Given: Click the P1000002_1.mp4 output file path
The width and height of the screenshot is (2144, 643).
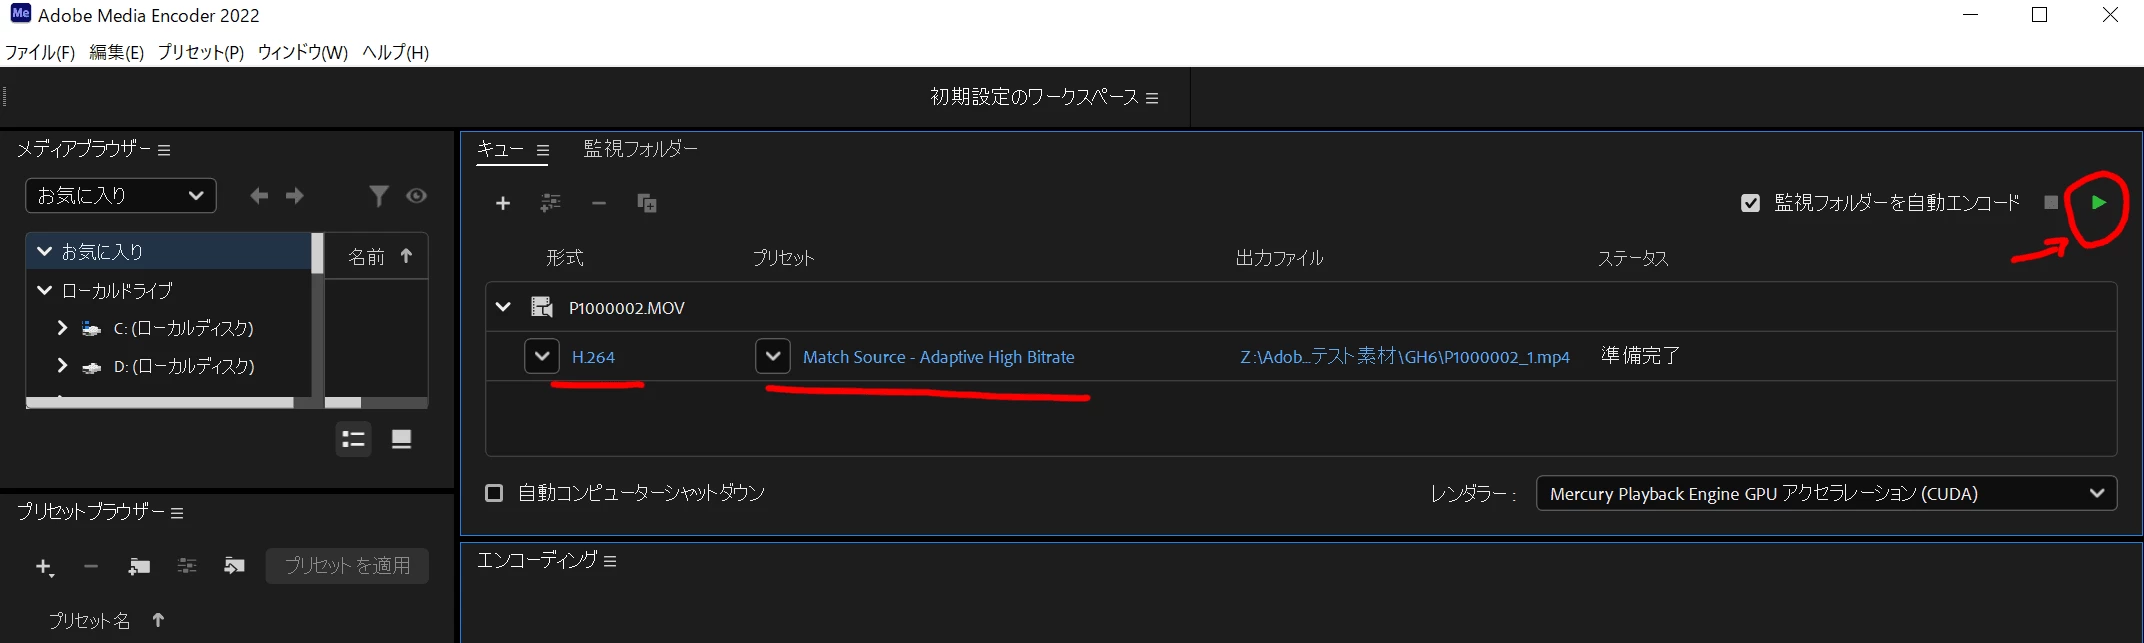Looking at the screenshot, I should coord(1405,357).
